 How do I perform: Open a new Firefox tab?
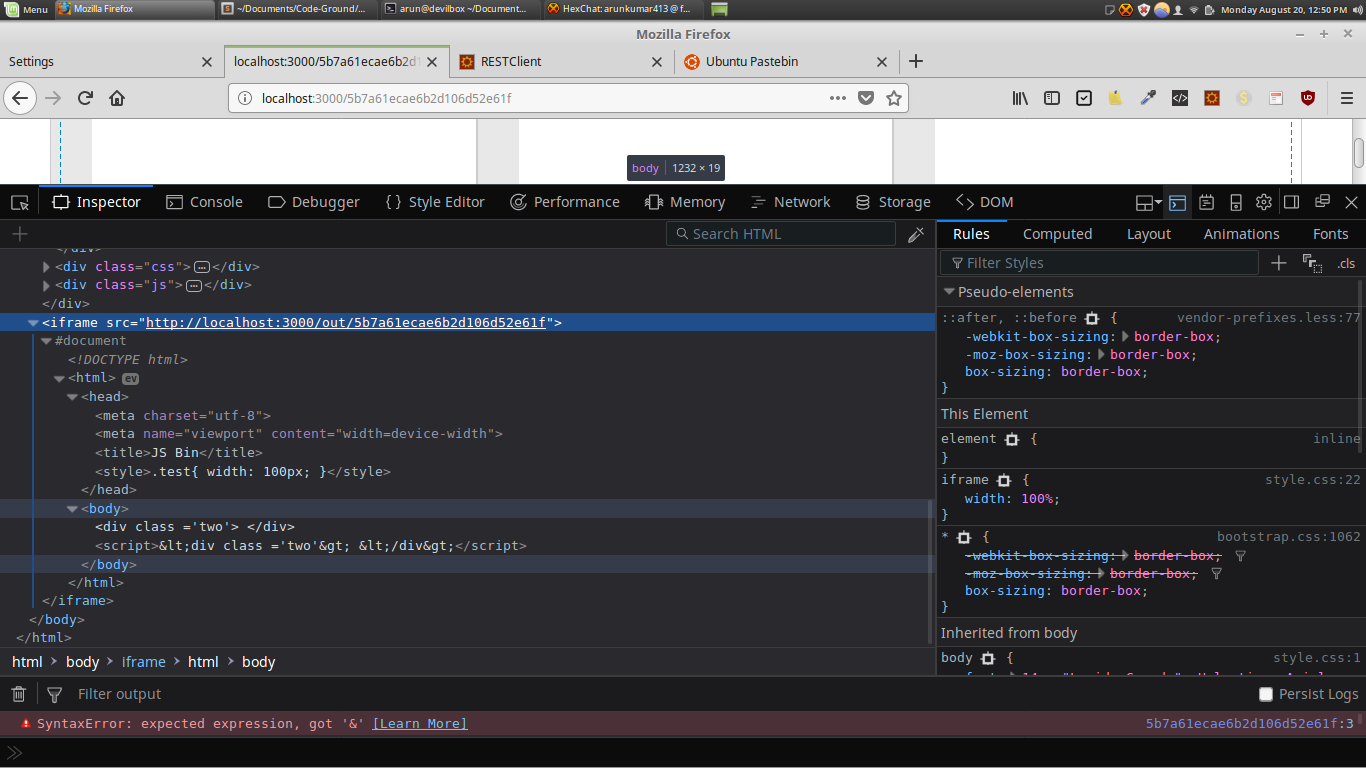pyautogui.click(x=915, y=61)
